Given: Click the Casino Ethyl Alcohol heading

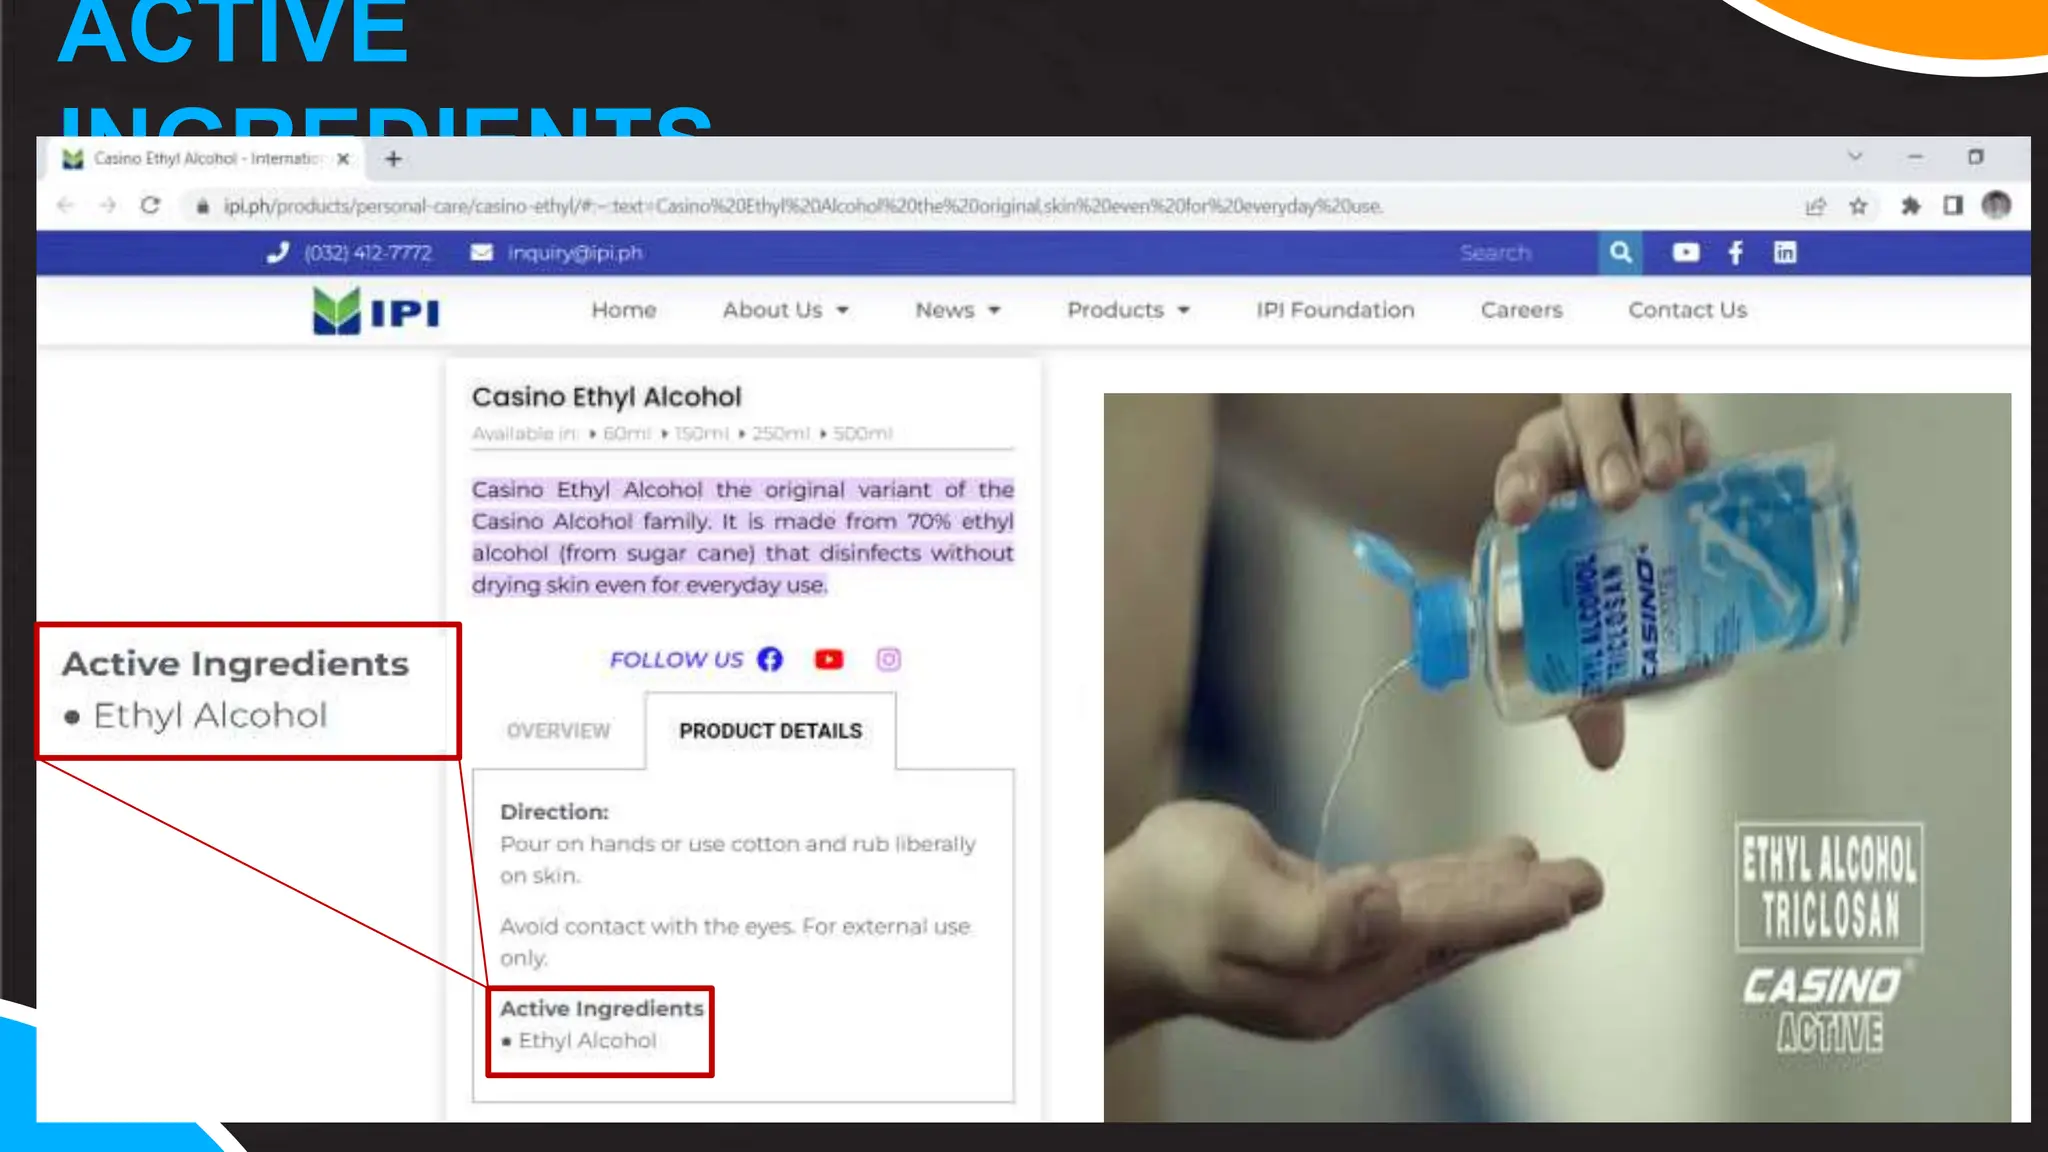Looking at the screenshot, I should tap(607, 397).
